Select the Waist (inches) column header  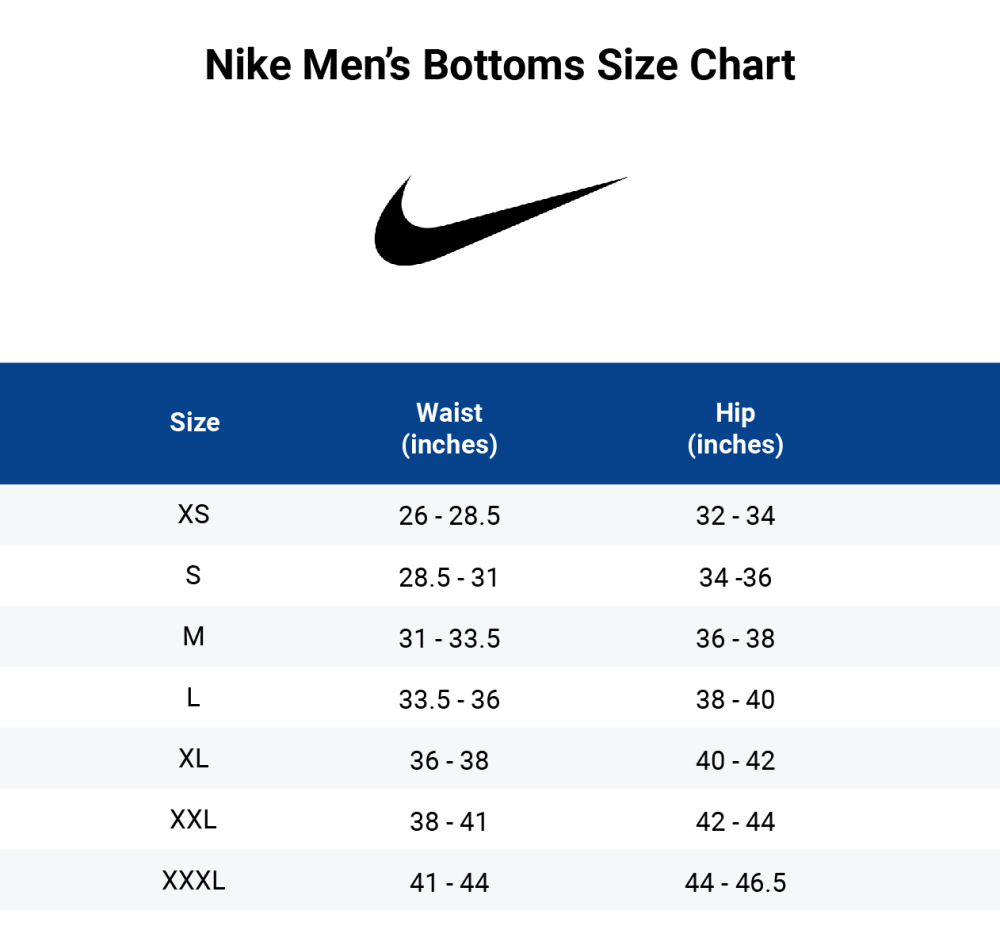(x=449, y=429)
